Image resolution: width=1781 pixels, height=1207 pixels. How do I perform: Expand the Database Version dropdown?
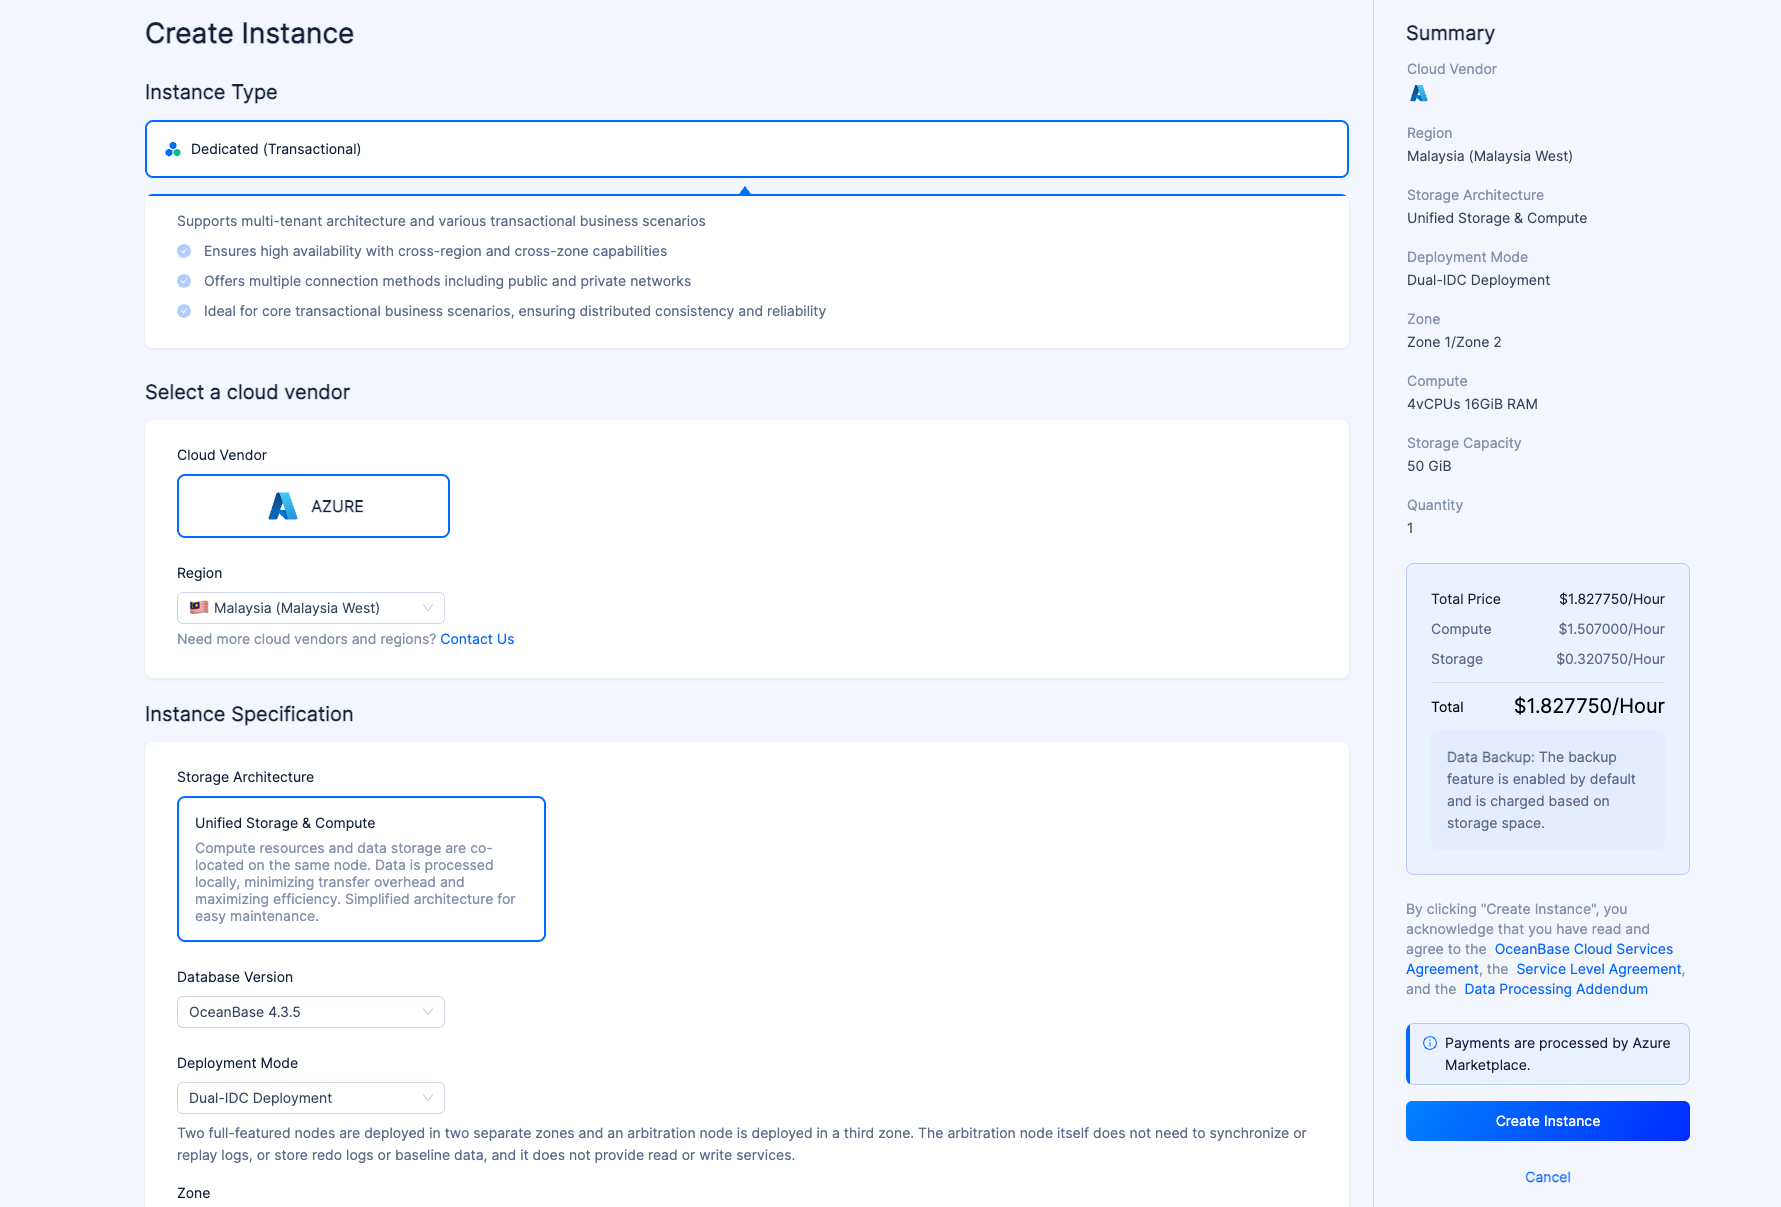pos(311,1012)
